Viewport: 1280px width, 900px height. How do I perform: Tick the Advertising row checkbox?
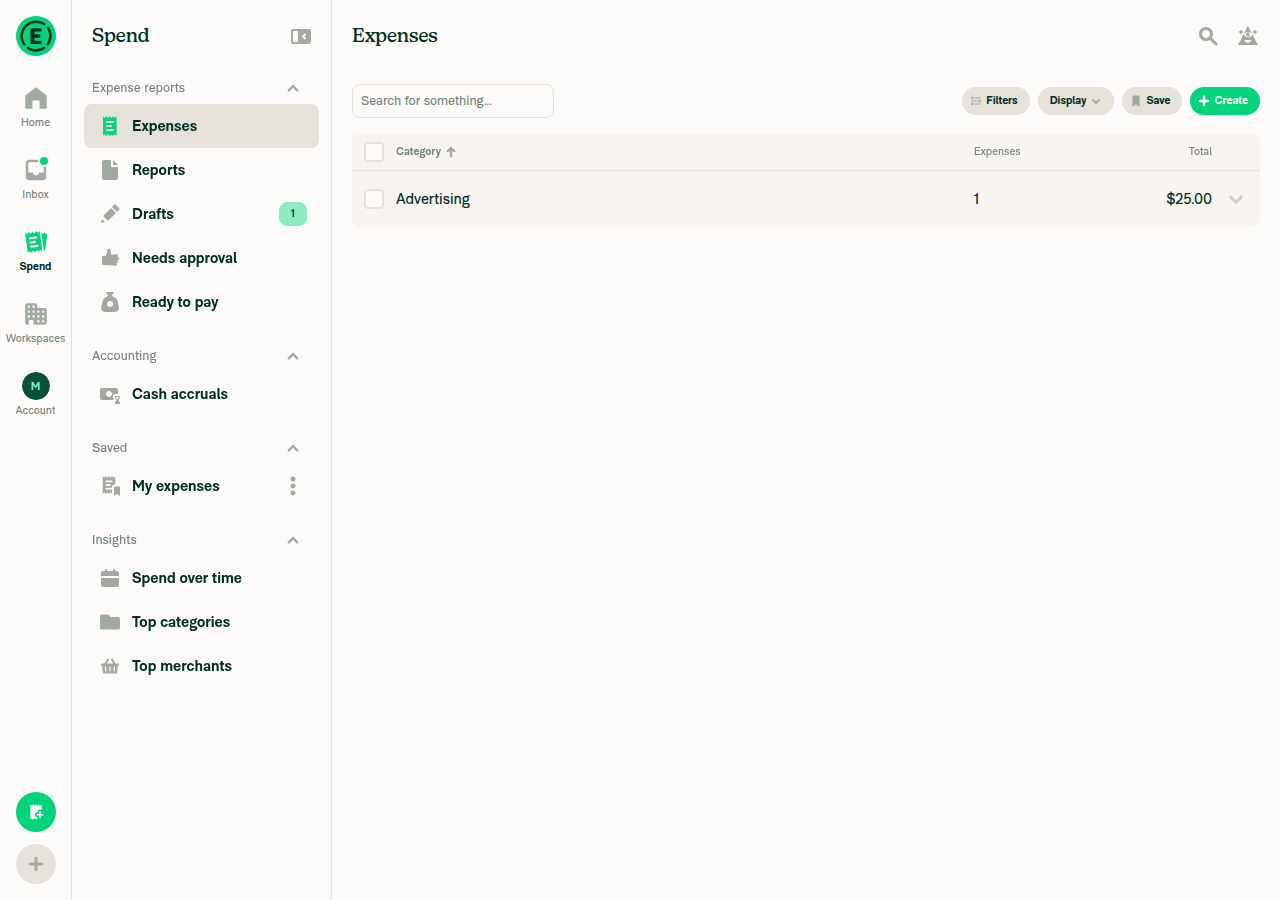(x=374, y=199)
